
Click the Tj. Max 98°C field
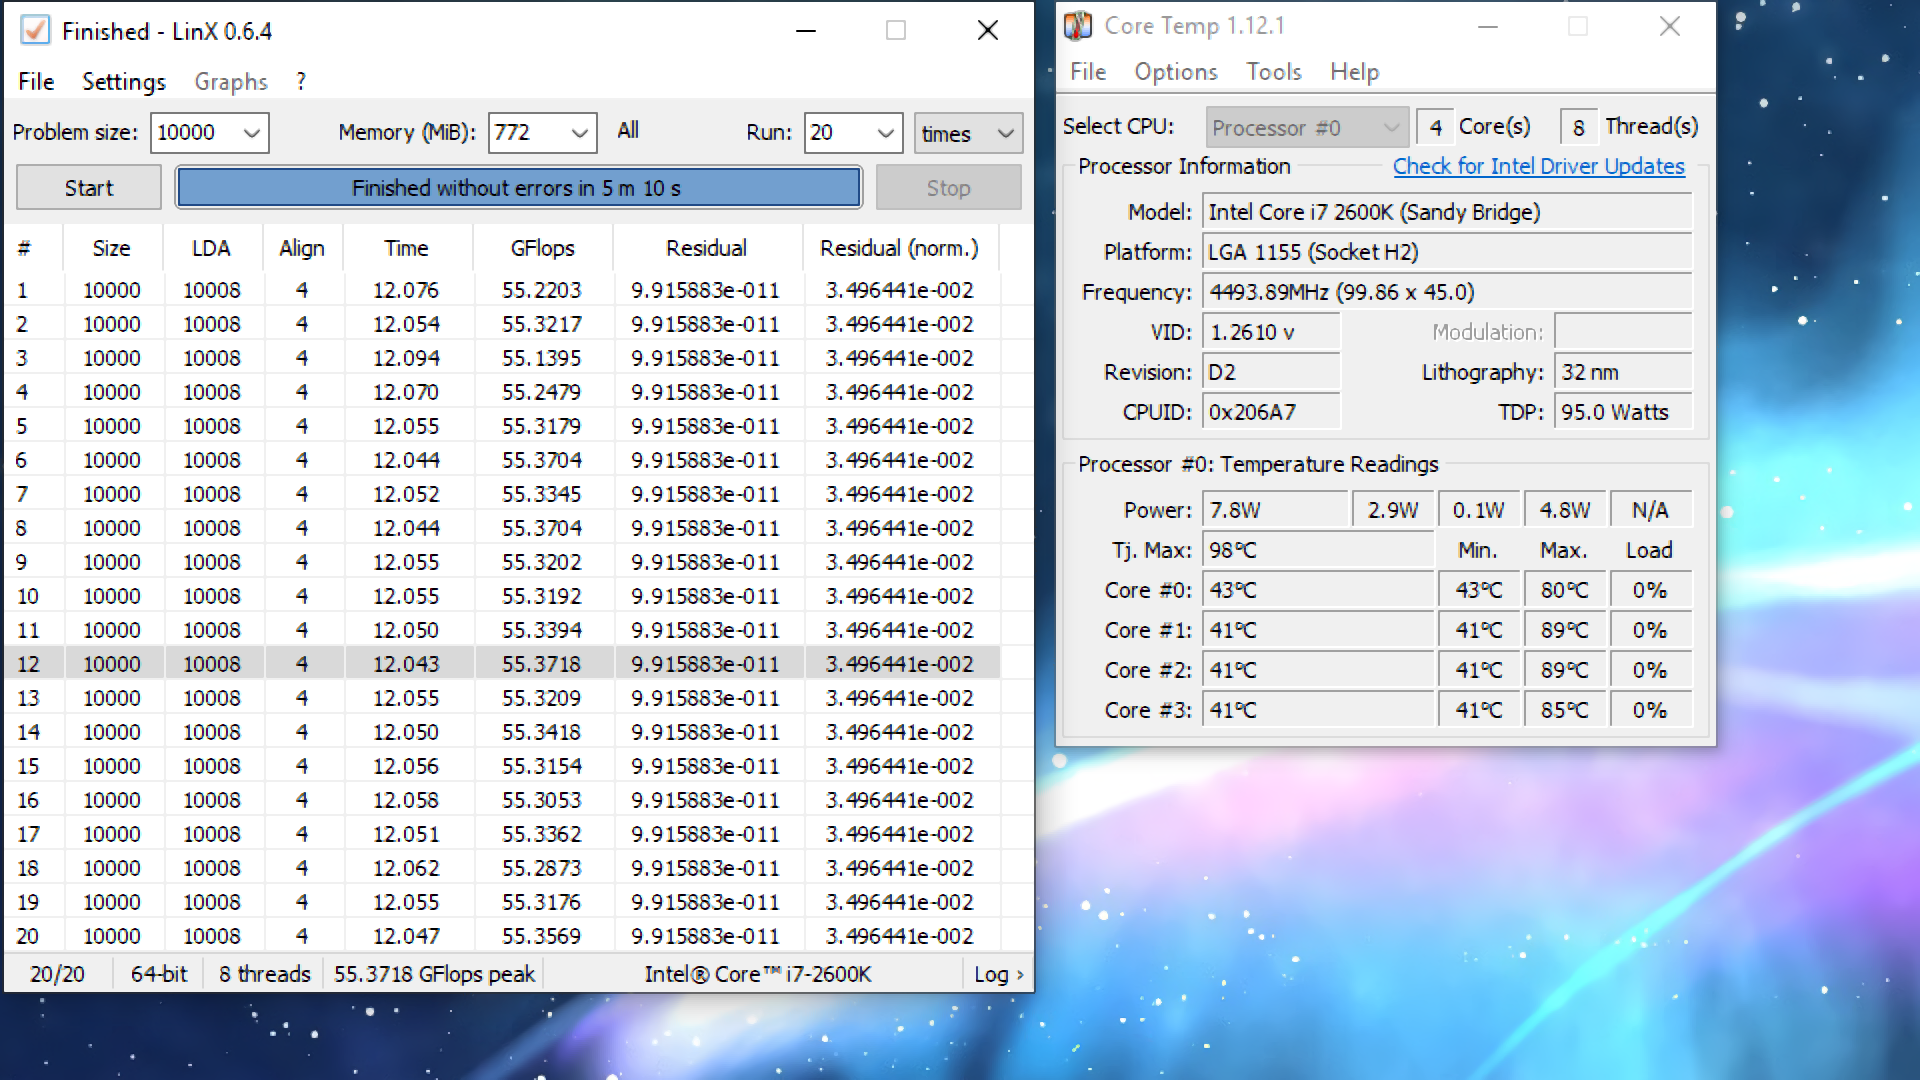[1318, 550]
